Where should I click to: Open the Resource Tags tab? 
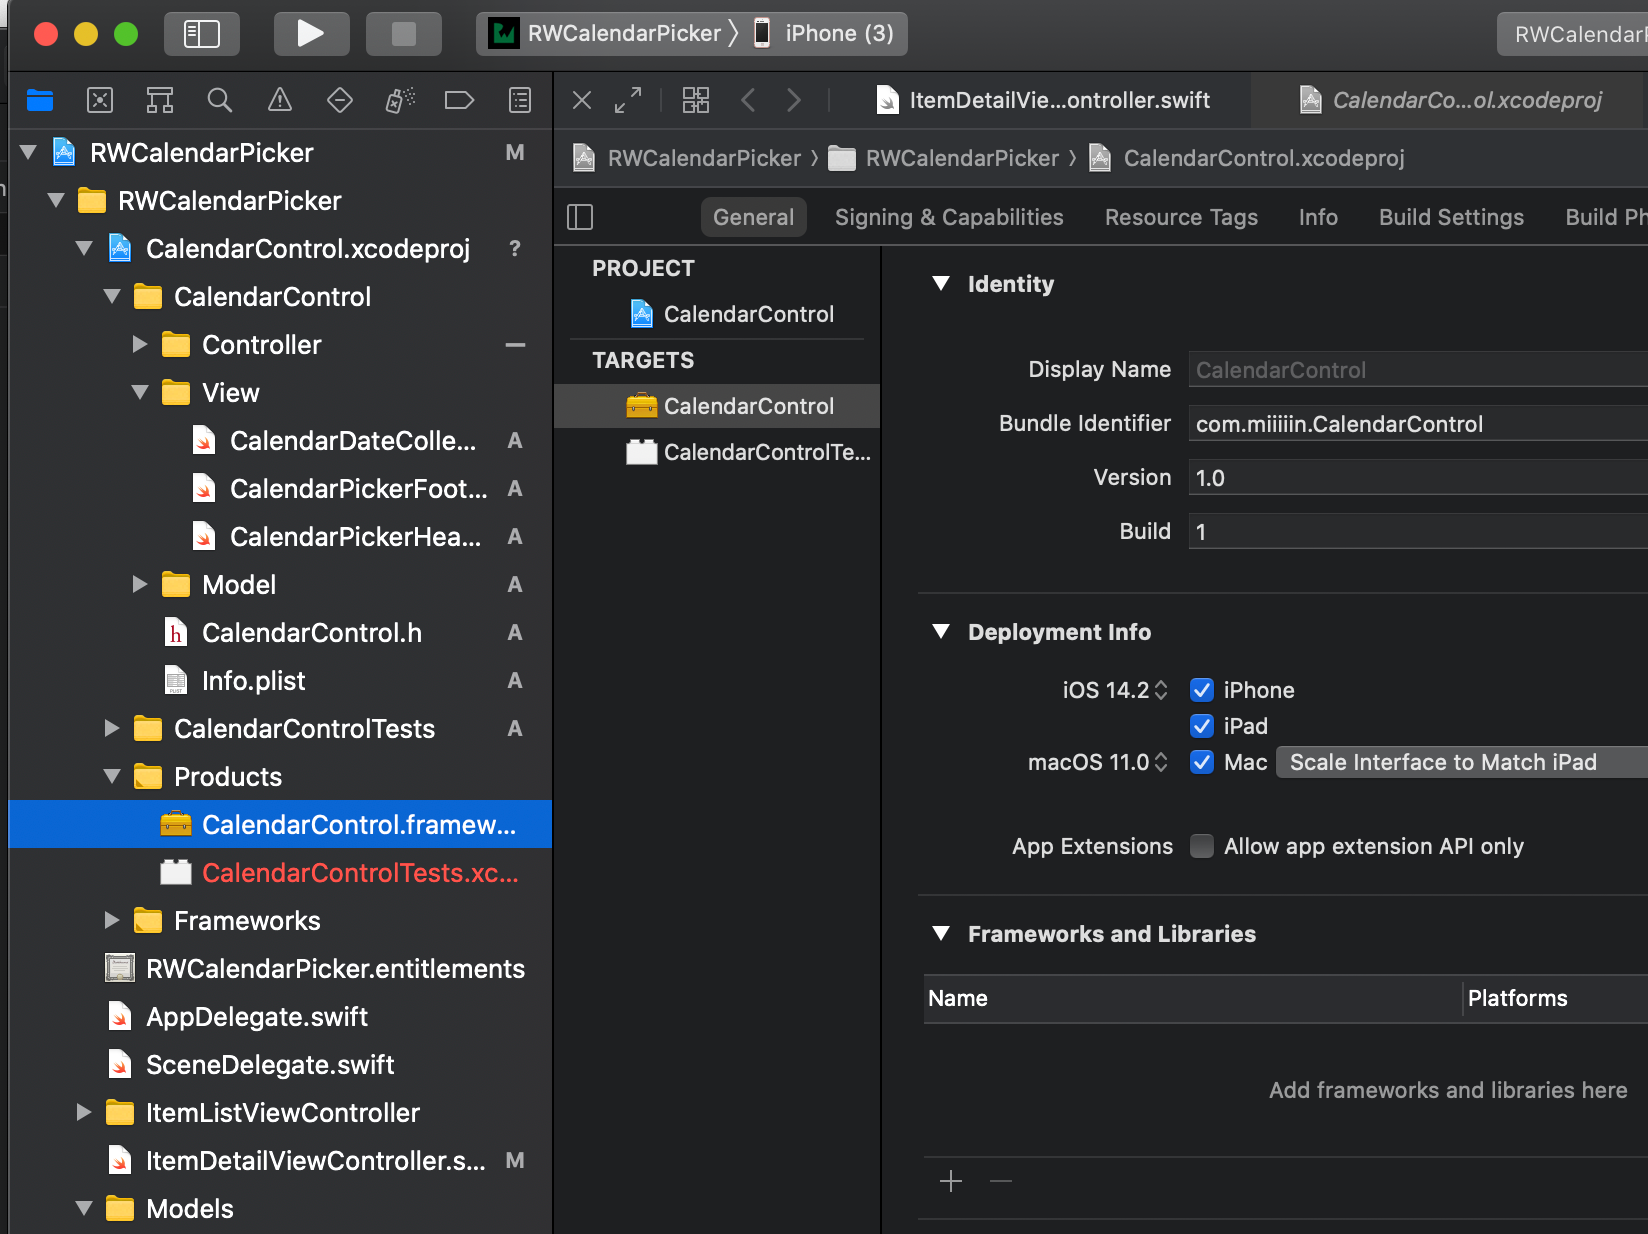pyautogui.click(x=1181, y=217)
